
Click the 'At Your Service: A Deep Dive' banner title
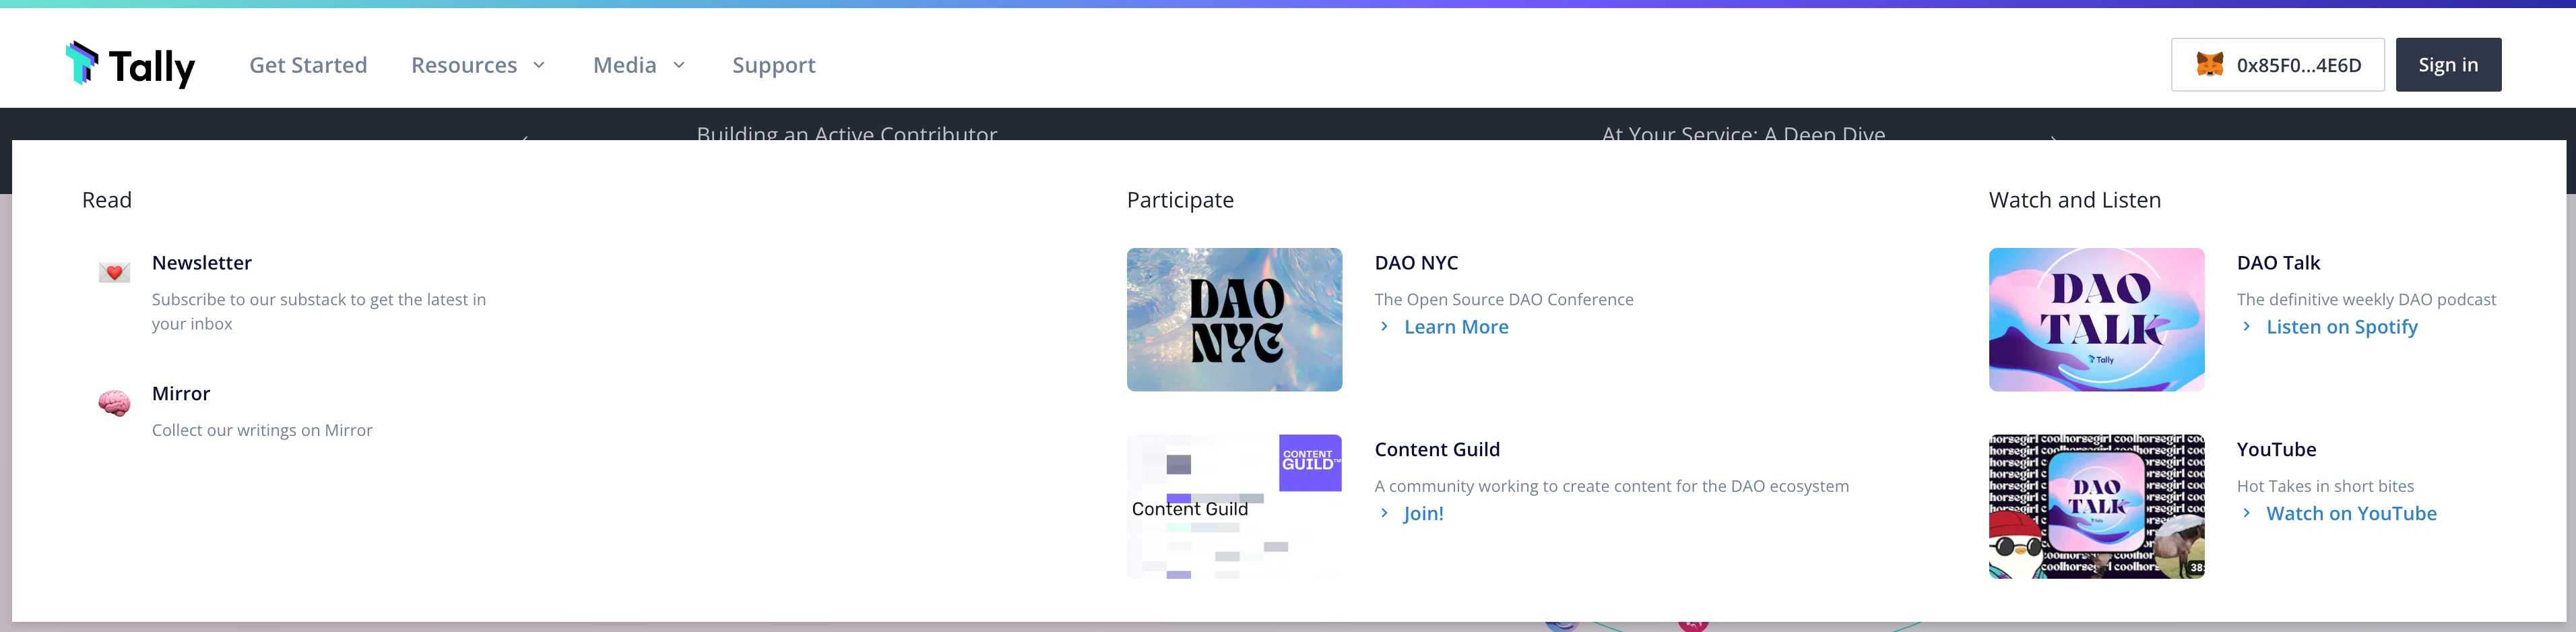1743,132
